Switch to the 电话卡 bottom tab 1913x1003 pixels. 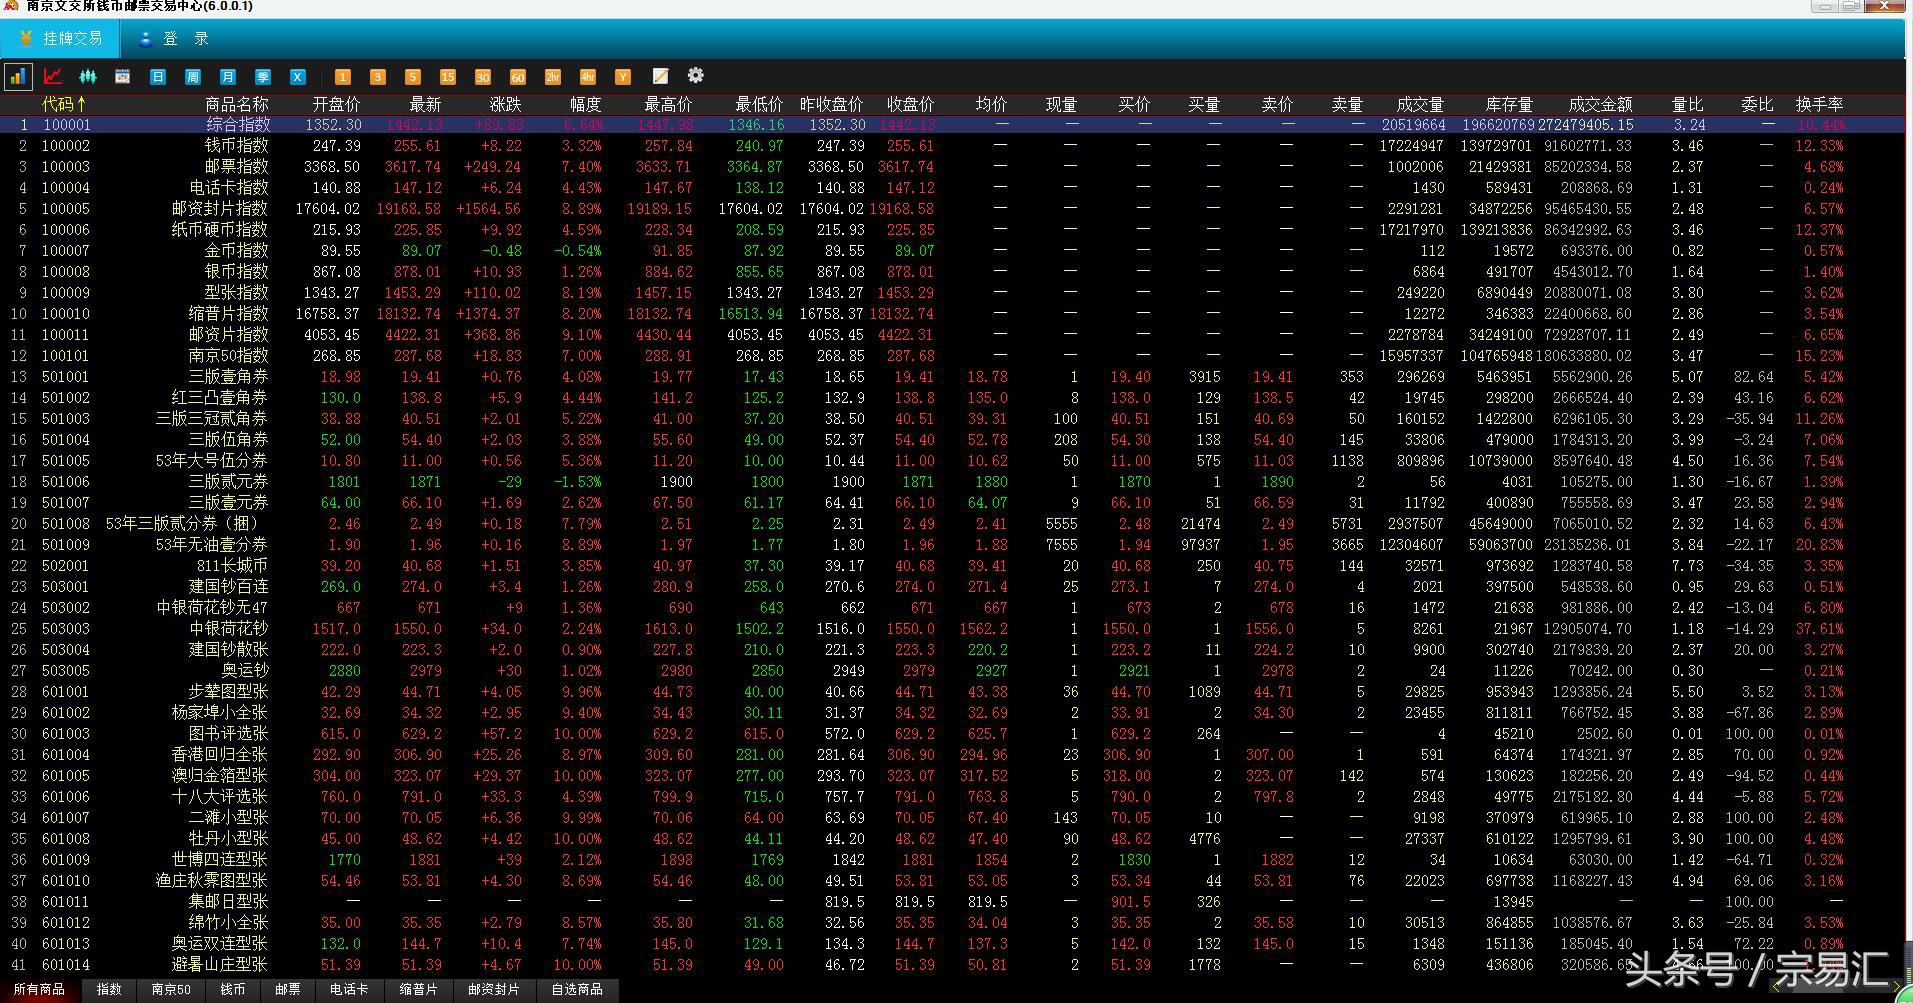click(x=349, y=990)
